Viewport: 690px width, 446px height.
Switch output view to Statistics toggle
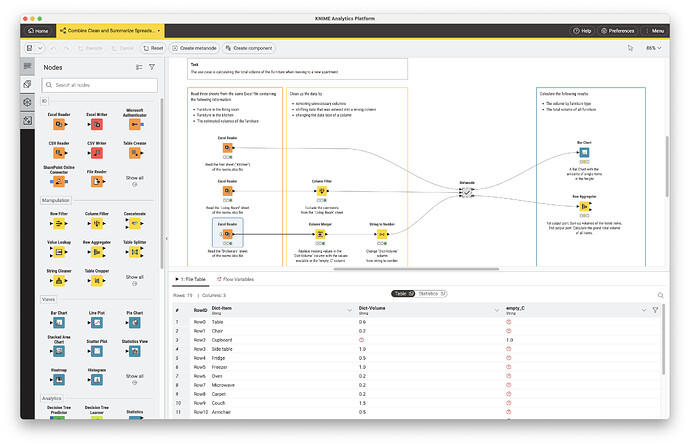[x=432, y=293]
